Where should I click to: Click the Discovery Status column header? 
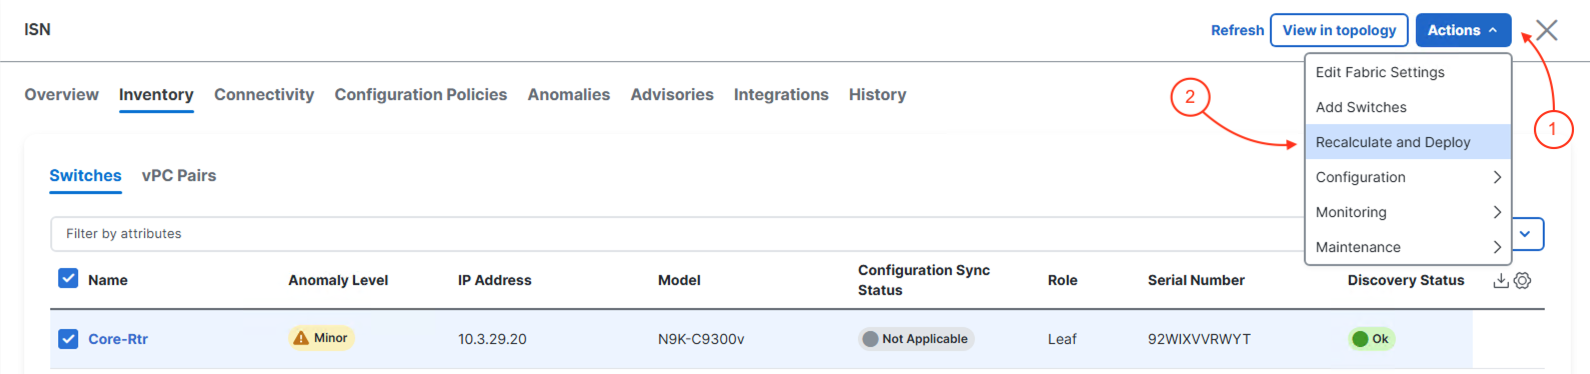(x=1406, y=280)
